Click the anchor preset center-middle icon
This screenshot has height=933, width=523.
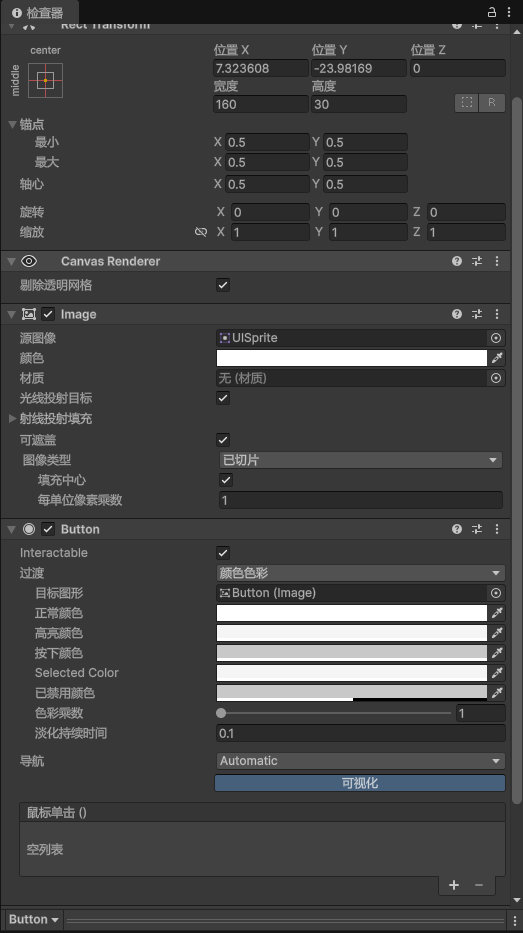click(x=45, y=80)
